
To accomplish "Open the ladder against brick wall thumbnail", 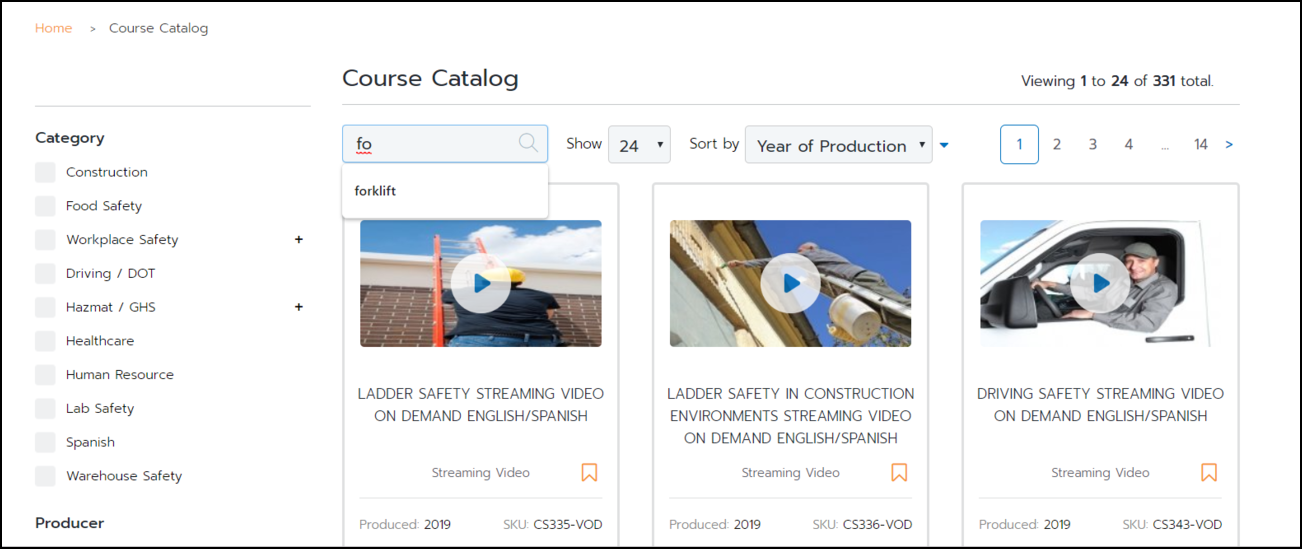I will [x=481, y=284].
